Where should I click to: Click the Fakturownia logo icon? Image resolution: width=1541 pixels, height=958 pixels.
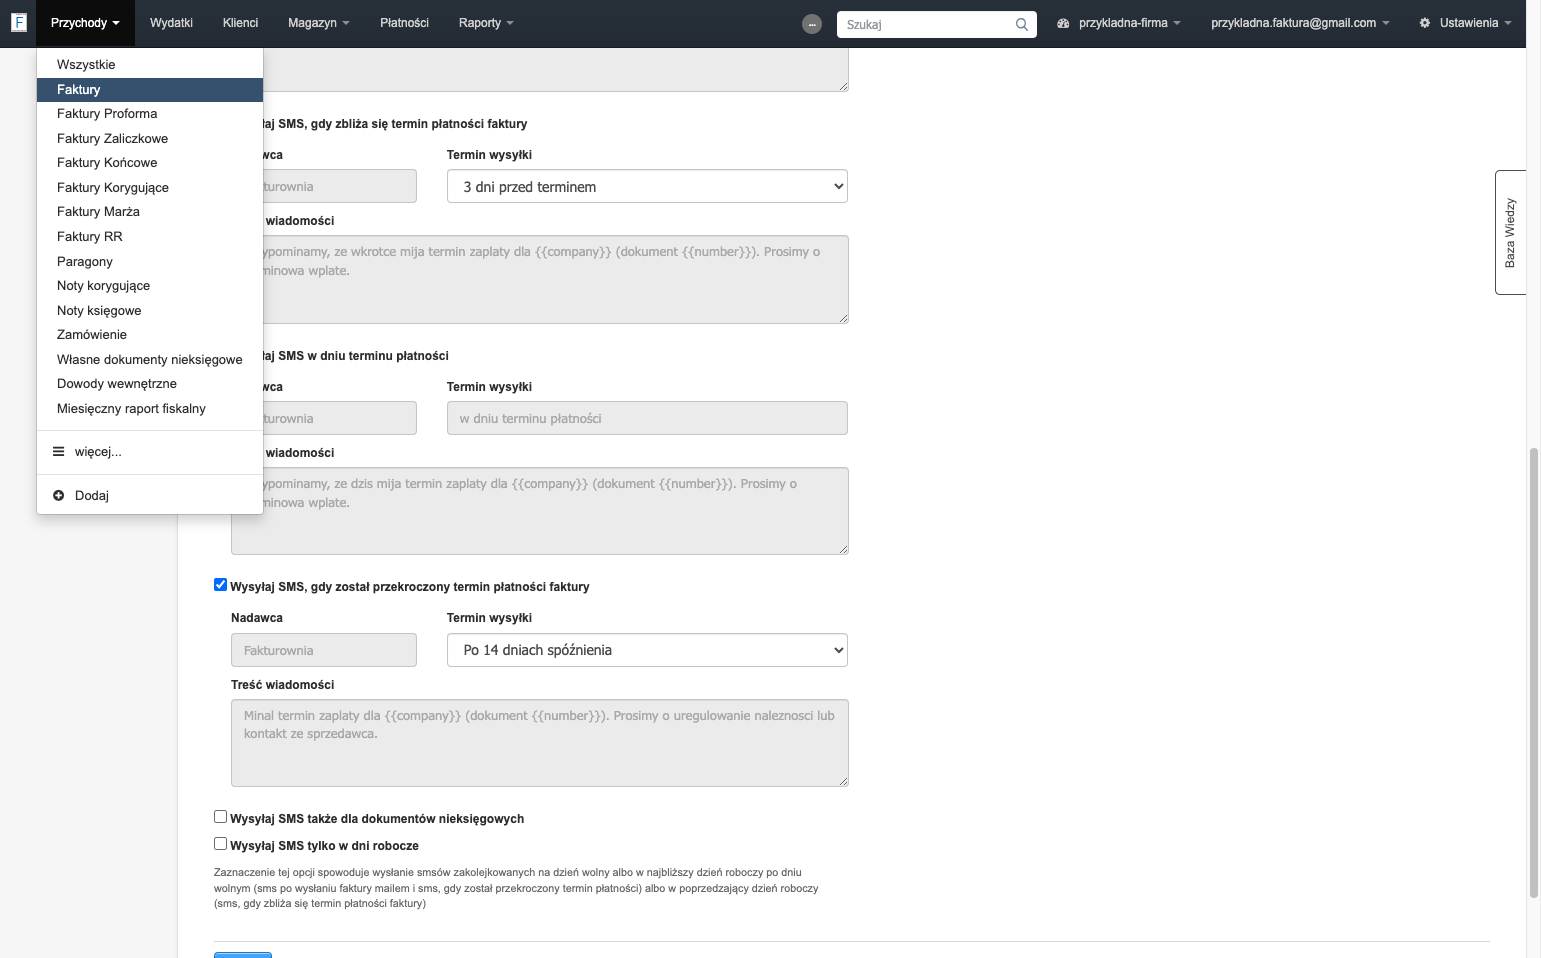click(x=18, y=22)
